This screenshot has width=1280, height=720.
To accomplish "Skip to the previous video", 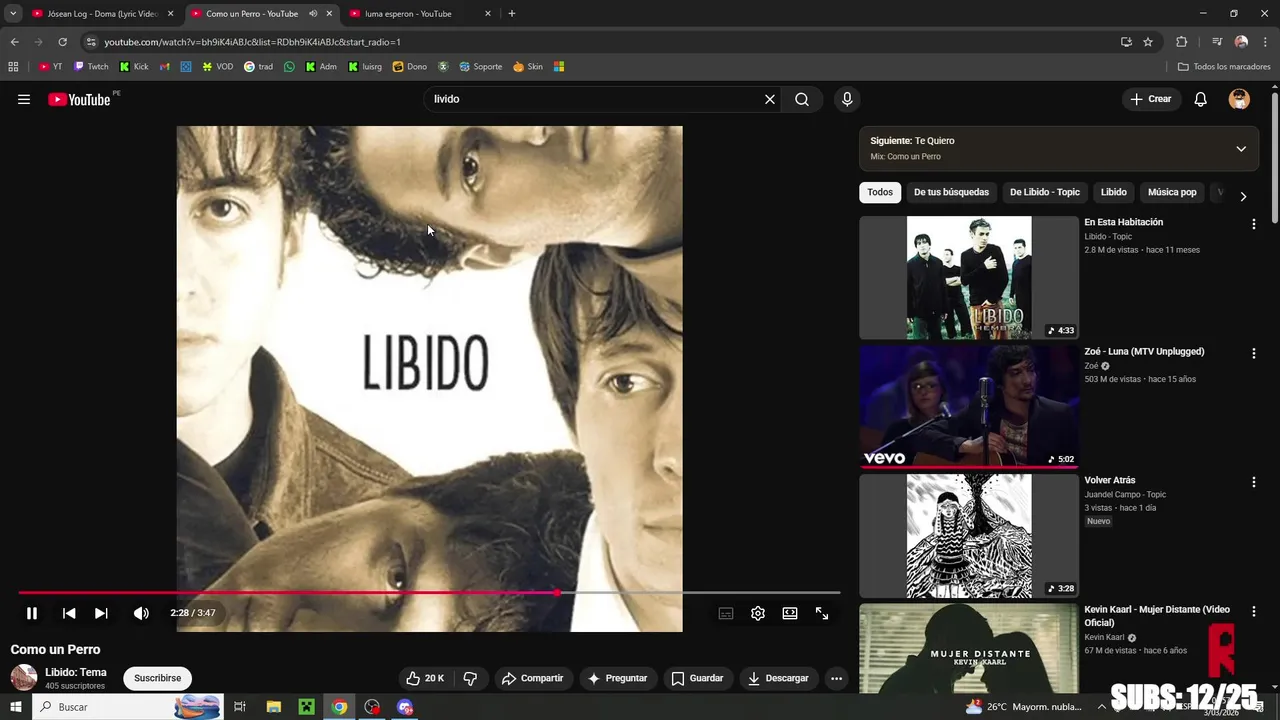I will click(x=69, y=613).
